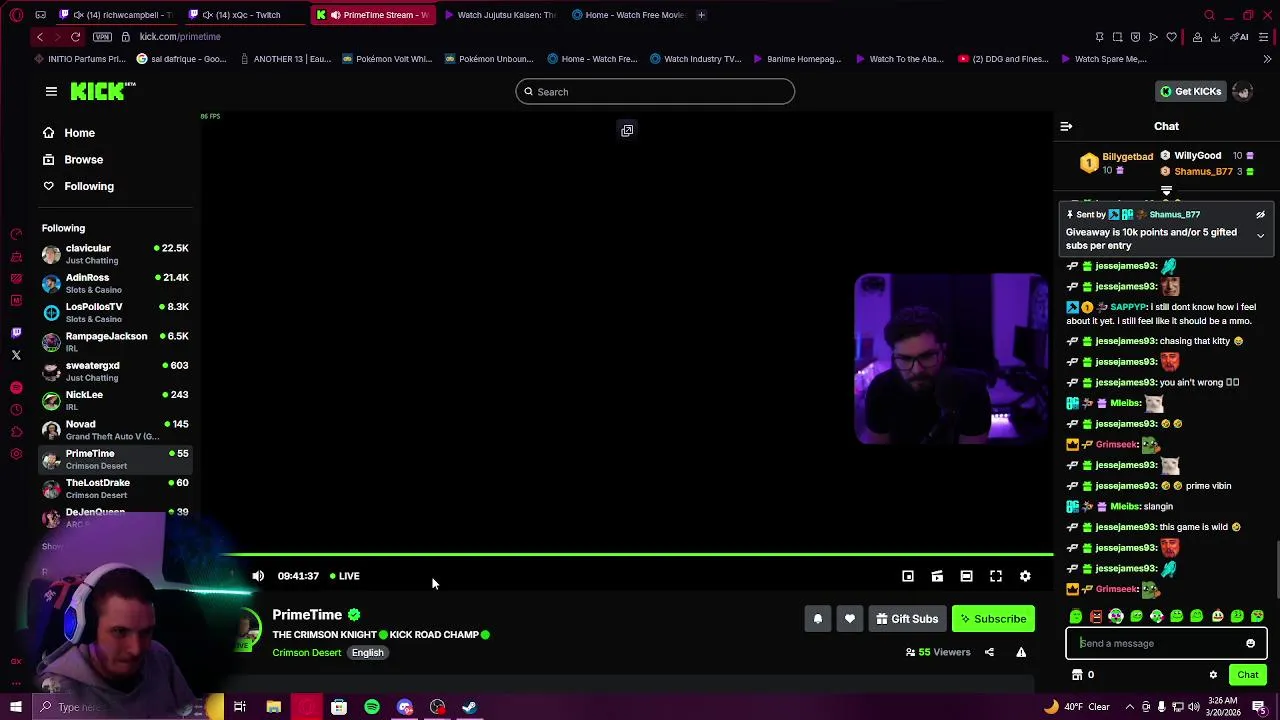Open NickLee channel in Following list
Image resolution: width=1280 pixels, height=720 pixels.
click(115, 400)
